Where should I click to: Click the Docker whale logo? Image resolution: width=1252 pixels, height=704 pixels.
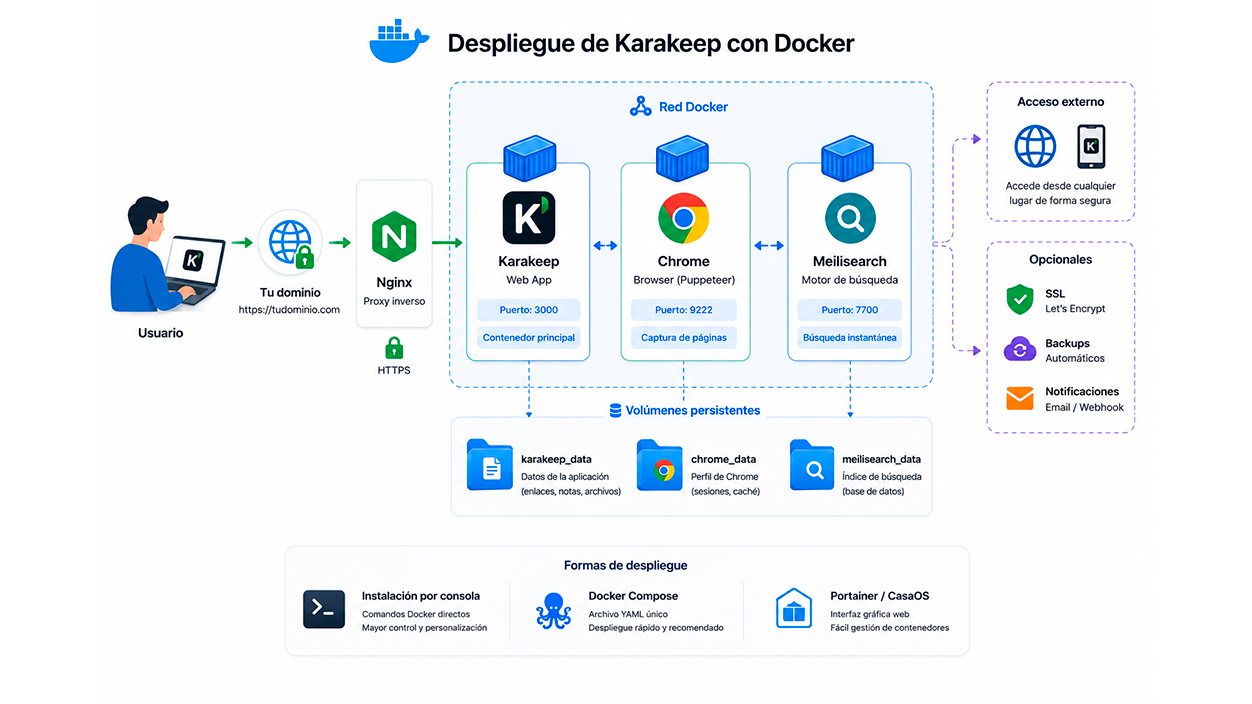(x=399, y=42)
